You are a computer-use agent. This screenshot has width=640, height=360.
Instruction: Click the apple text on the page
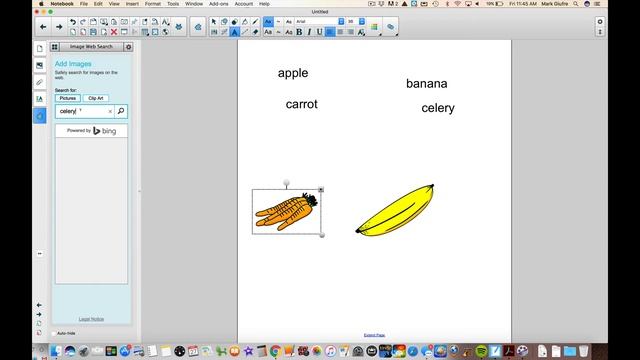[x=293, y=73]
